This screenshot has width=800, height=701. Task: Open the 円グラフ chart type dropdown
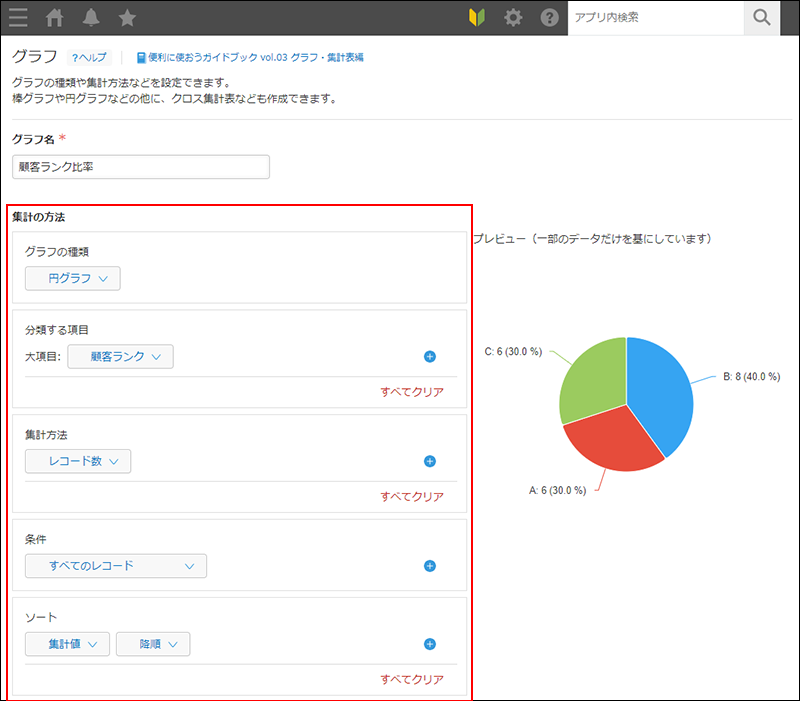click(x=72, y=279)
